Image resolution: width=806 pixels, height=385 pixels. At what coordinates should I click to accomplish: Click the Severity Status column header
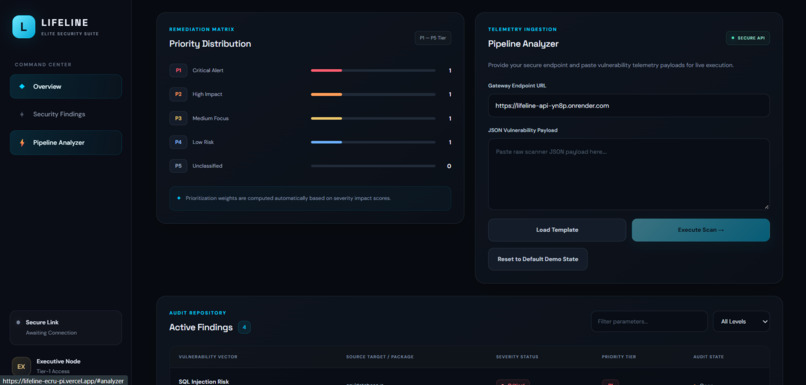tap(517, 357)
